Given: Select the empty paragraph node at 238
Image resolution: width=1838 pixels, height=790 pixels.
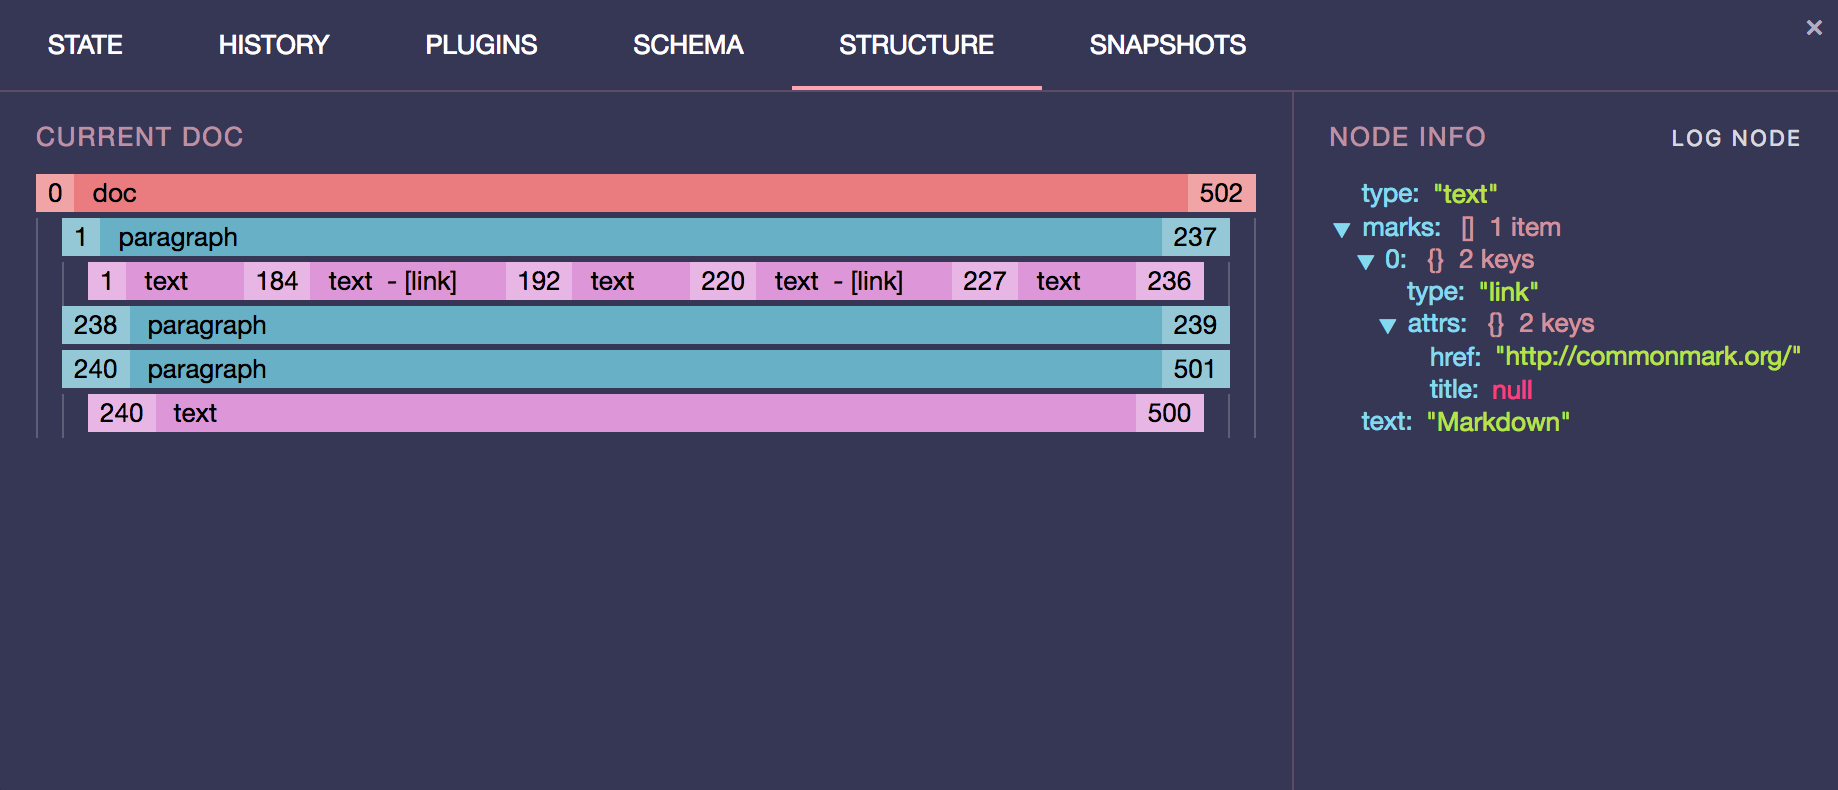Looking at the screenshot, I should (646, 325).
